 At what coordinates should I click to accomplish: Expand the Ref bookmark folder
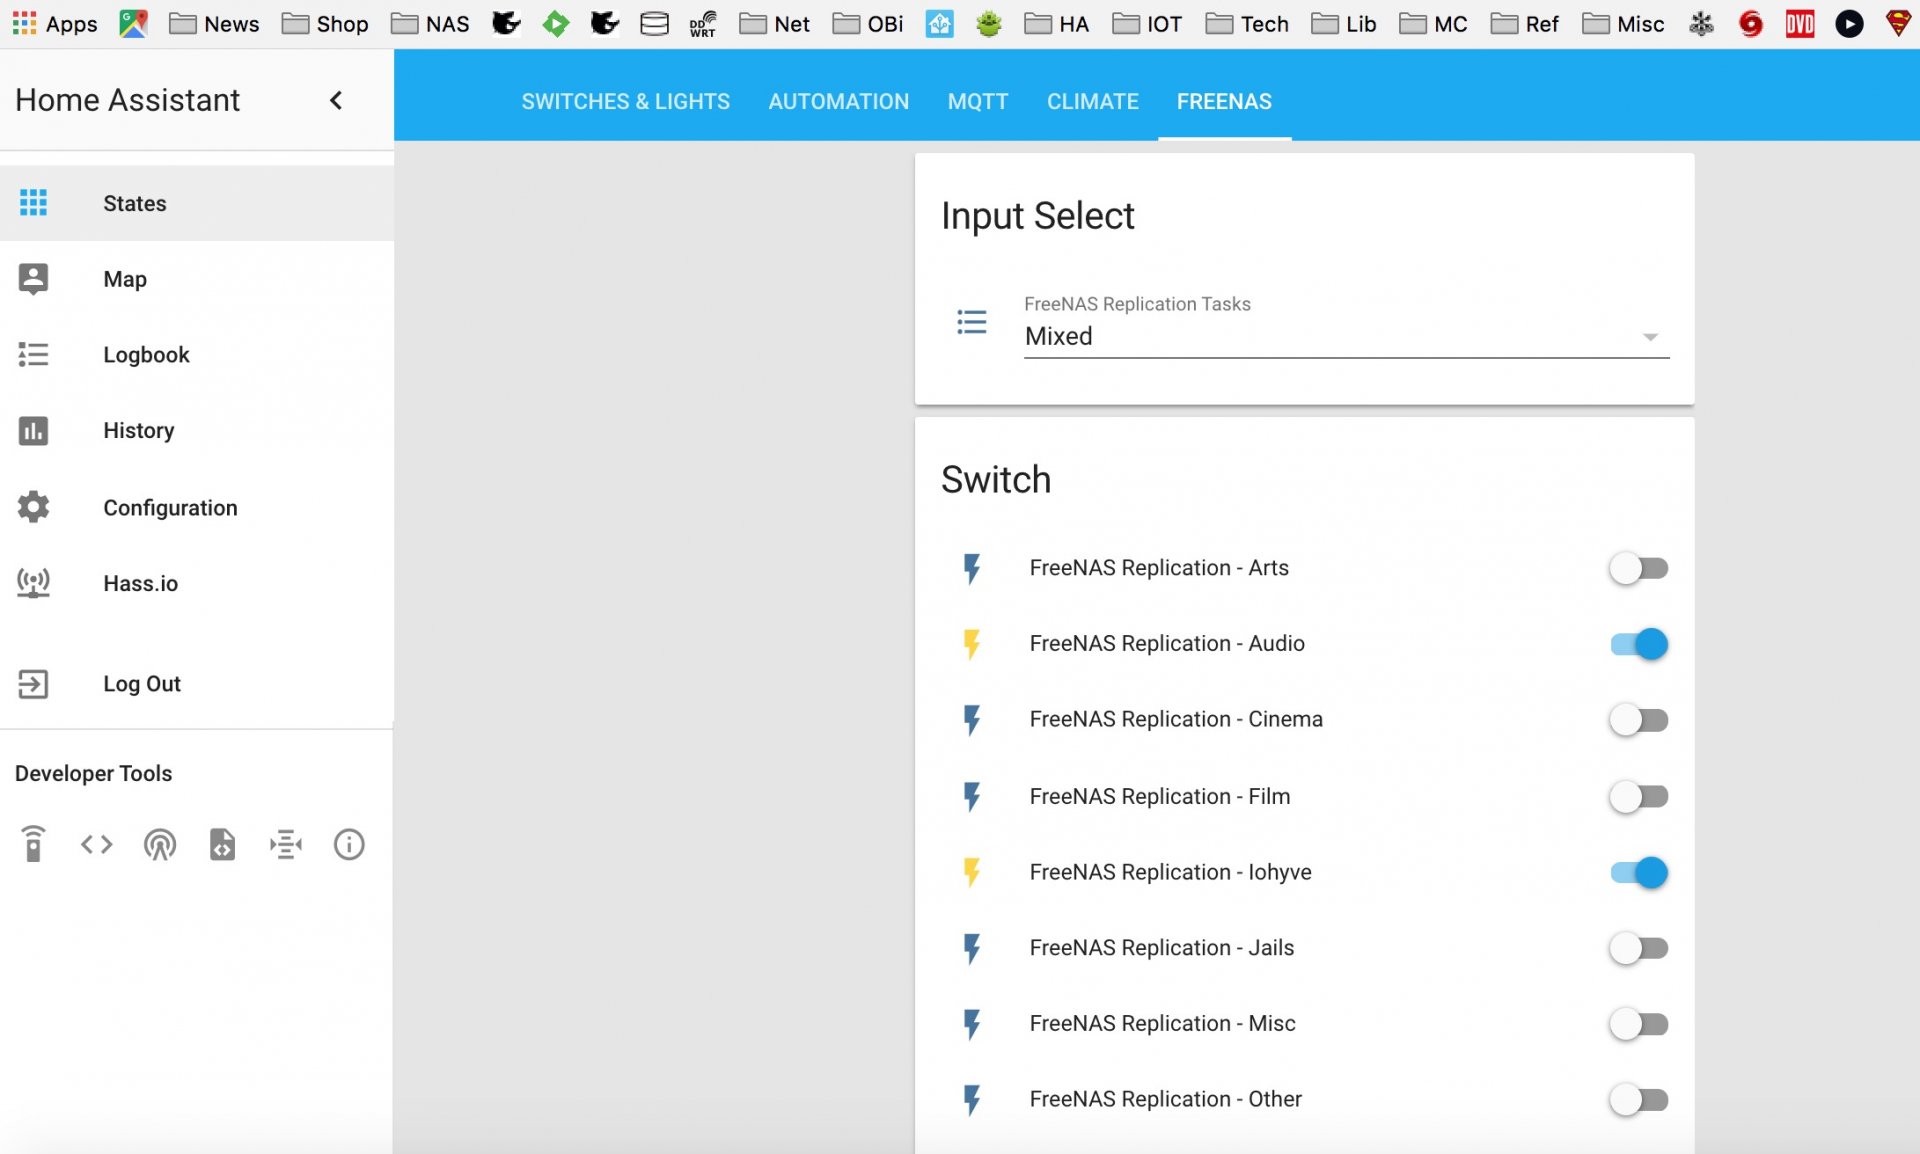pyautogui.click(x=1524, y=23)
